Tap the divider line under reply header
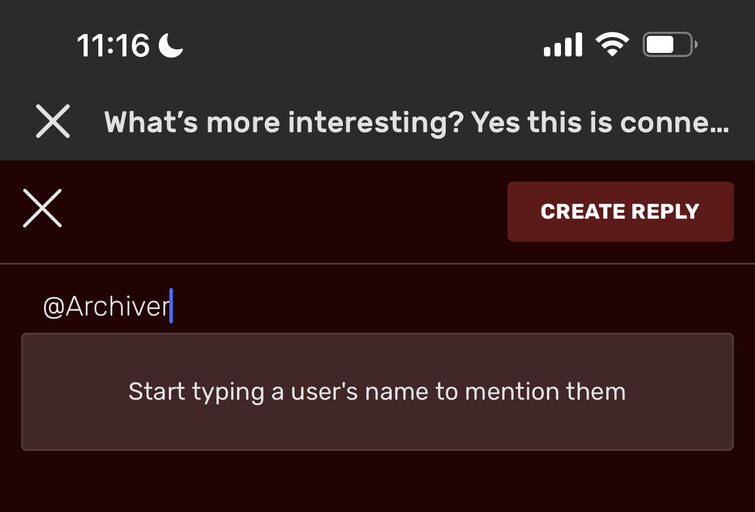 (378, 264)
